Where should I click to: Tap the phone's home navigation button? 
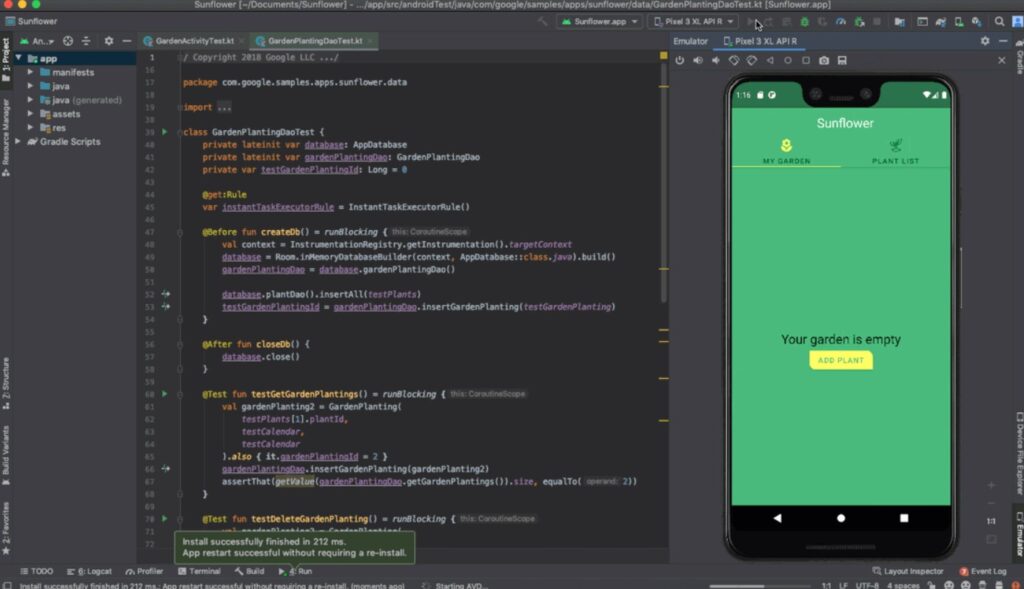pos(840,518)
